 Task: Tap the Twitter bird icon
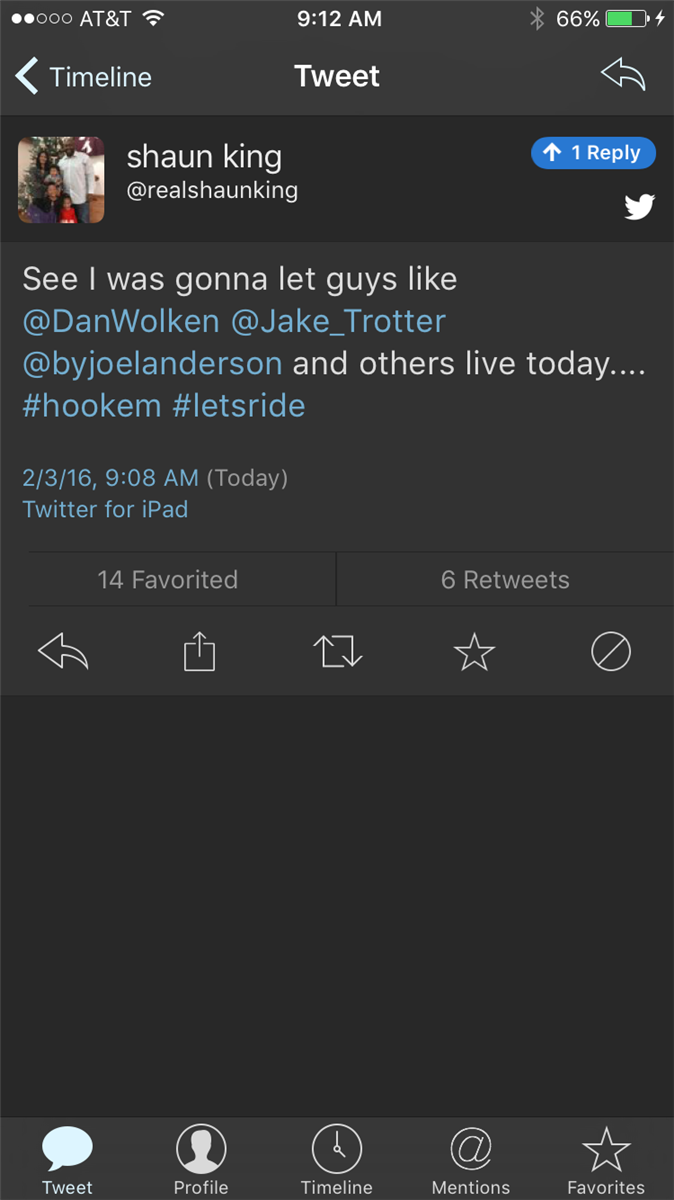(x=639, y=207)
